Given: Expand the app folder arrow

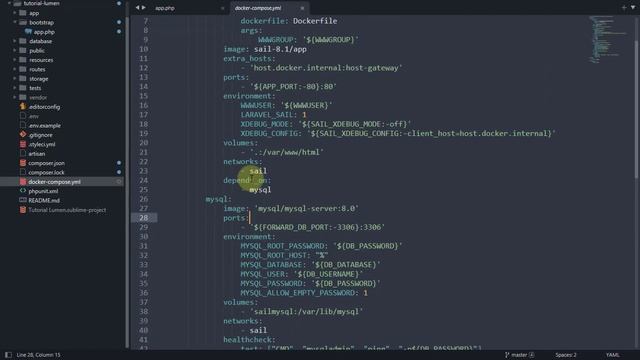Looking at the screenshot, I should [x=15, y=13].
